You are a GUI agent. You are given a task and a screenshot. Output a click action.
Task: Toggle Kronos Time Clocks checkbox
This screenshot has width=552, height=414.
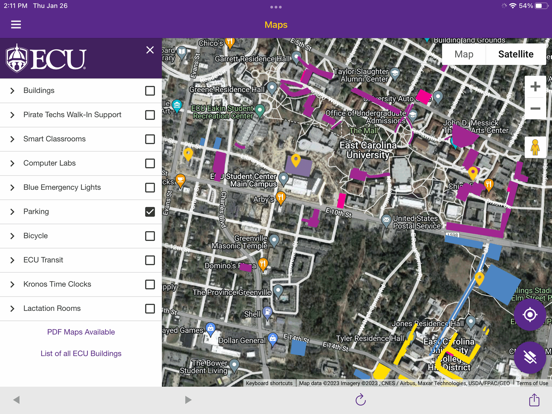pos(150,284)
